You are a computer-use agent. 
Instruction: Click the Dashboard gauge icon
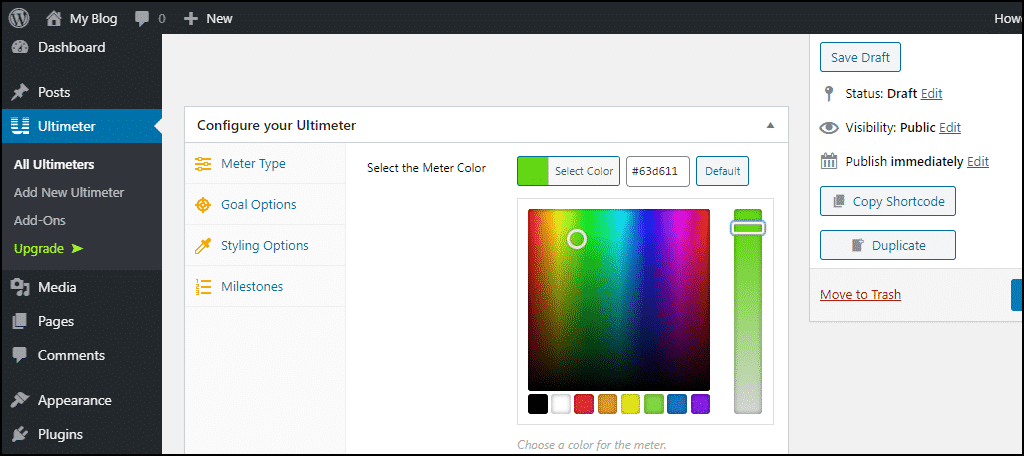pyautogui.click(x=20, y=47)
